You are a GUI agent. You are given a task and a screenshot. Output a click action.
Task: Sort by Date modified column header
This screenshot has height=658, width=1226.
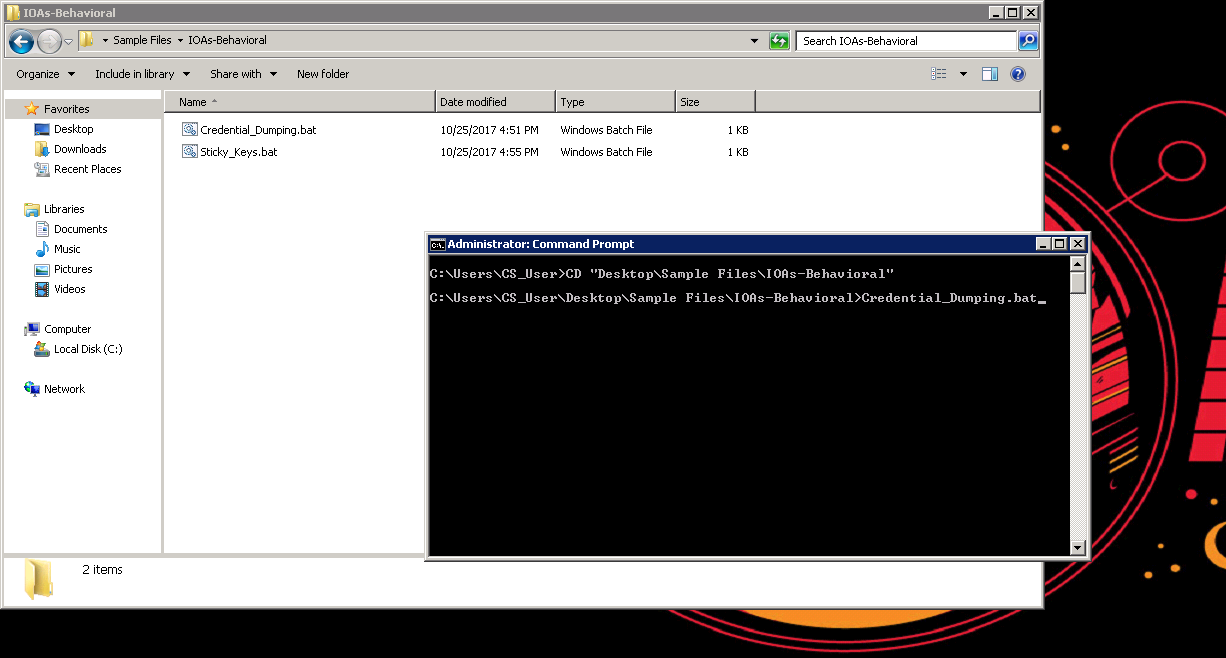[x=494, y=102]
